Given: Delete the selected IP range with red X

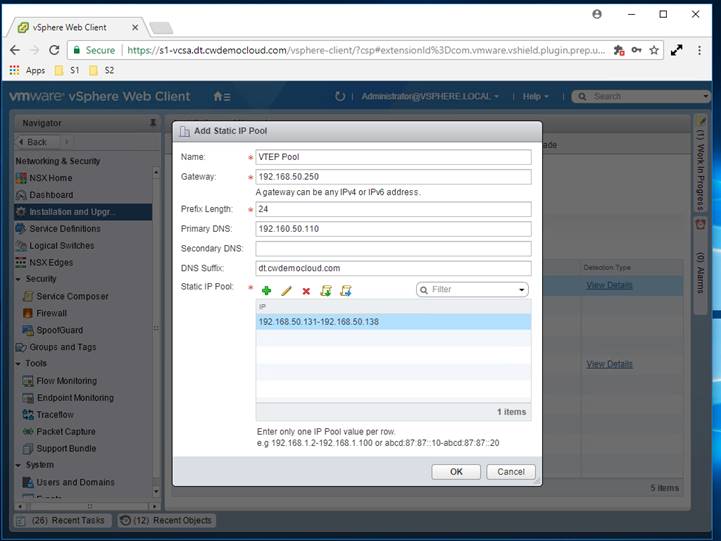Looking at the screenshot, I should point(306,291).
